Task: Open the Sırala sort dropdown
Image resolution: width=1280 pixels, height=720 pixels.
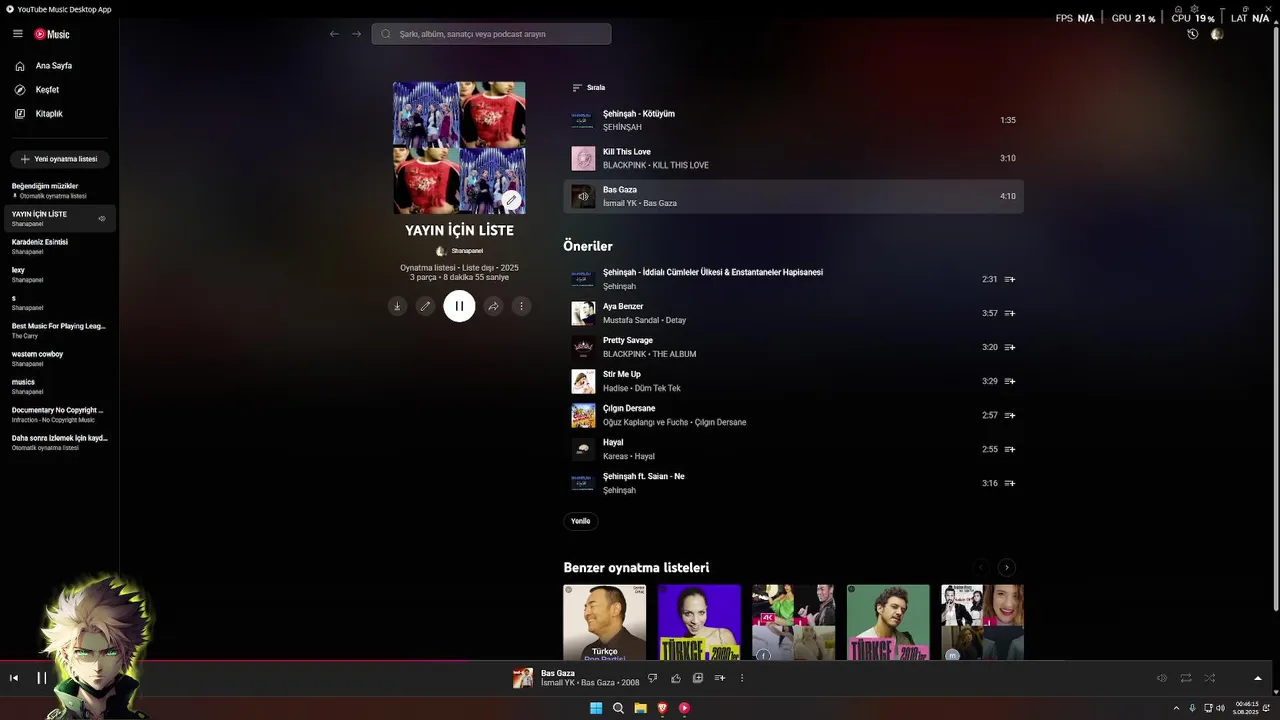Action: (x=588, y=88)
